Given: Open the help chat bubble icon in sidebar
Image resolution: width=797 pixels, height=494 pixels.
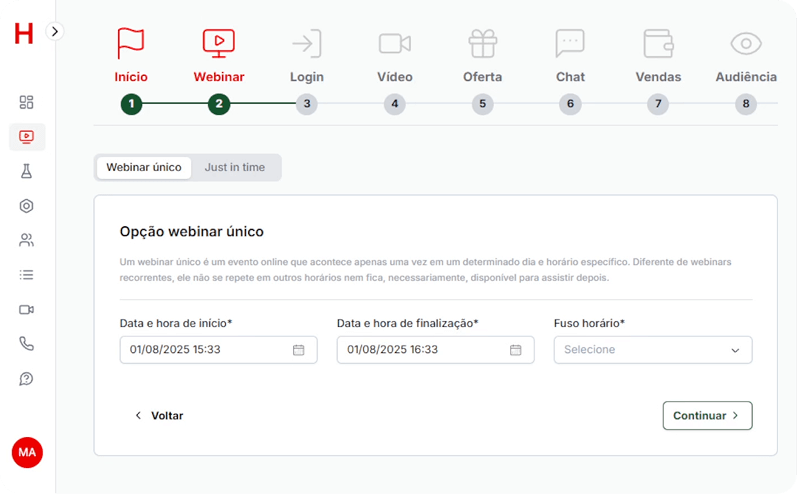Looking at the screenshot, I should coord(27,378).
